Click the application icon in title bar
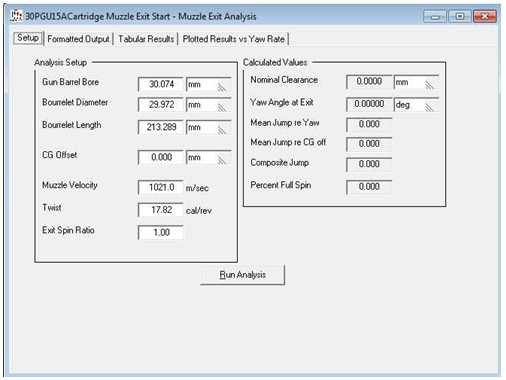The height and width of the screenshot is (380, 506). 16,16
